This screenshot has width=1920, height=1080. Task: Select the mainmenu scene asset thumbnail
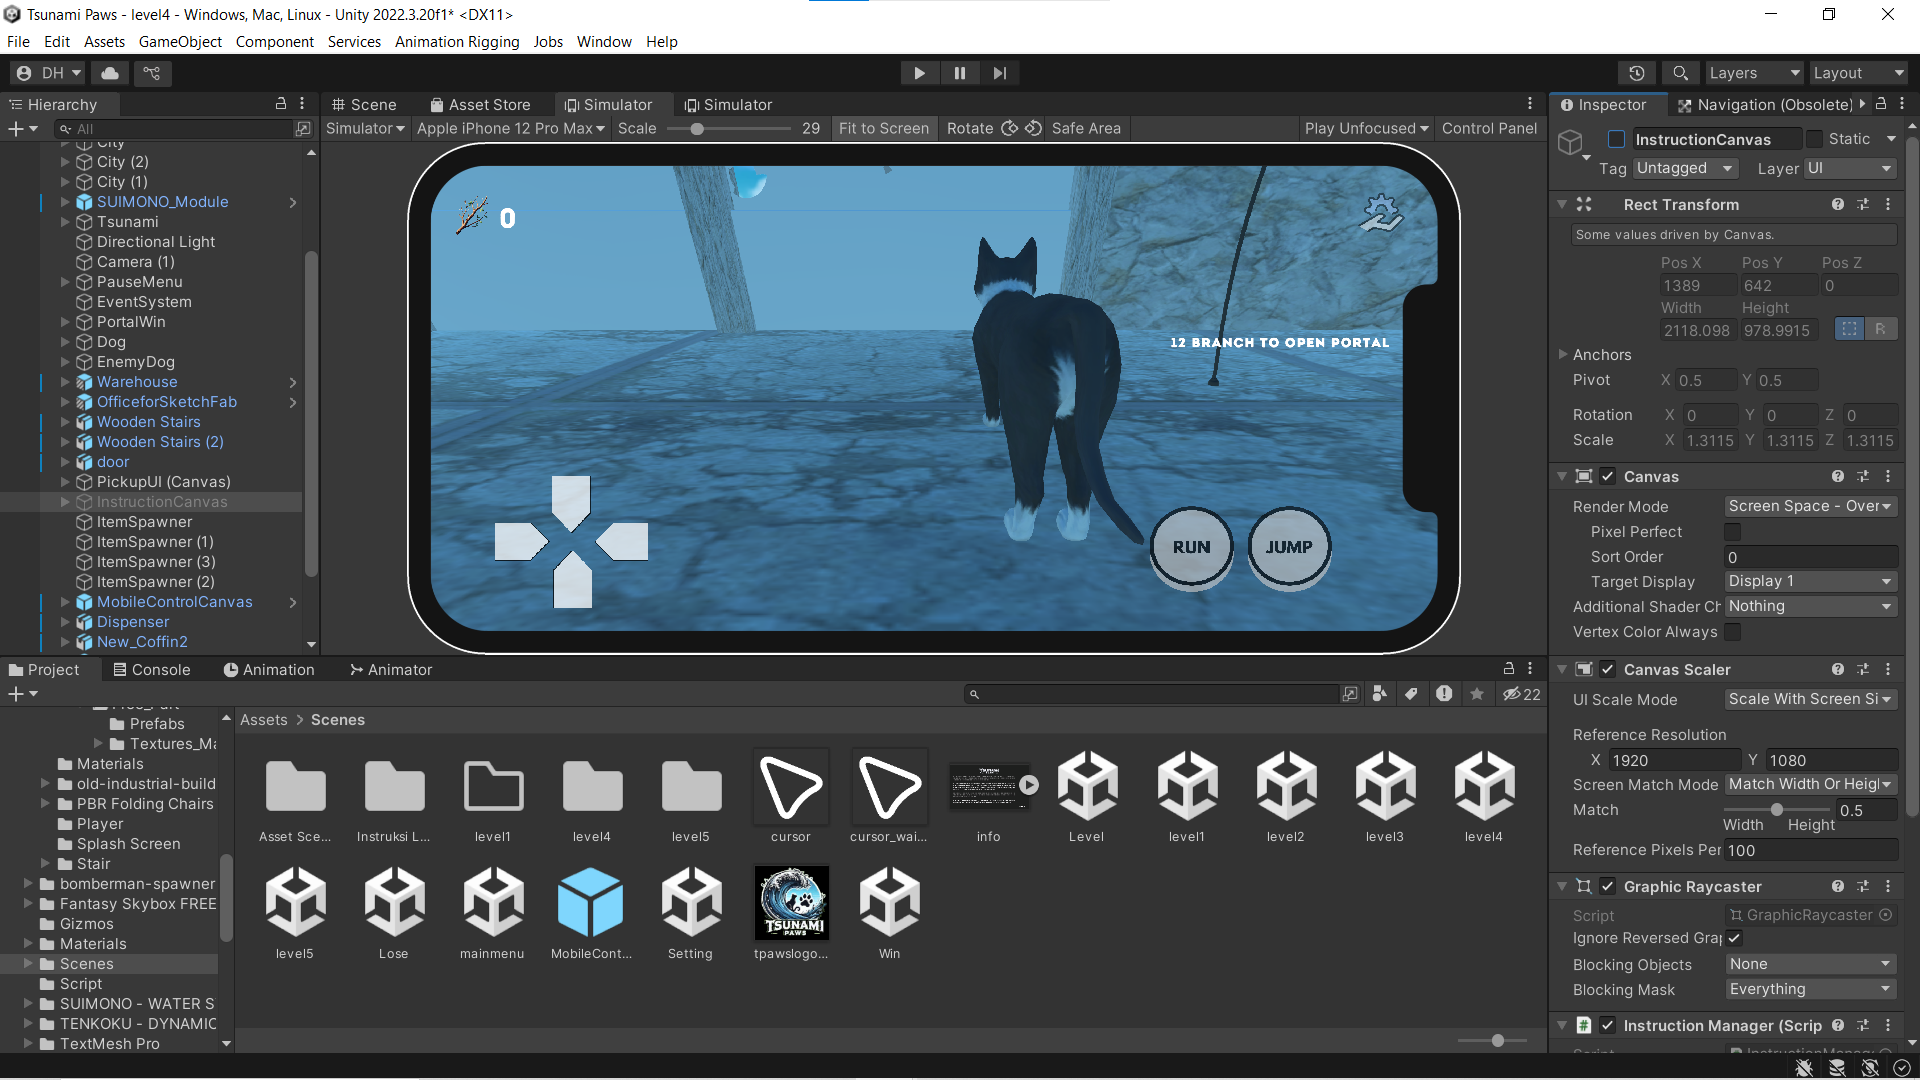[x=492, y=900]
